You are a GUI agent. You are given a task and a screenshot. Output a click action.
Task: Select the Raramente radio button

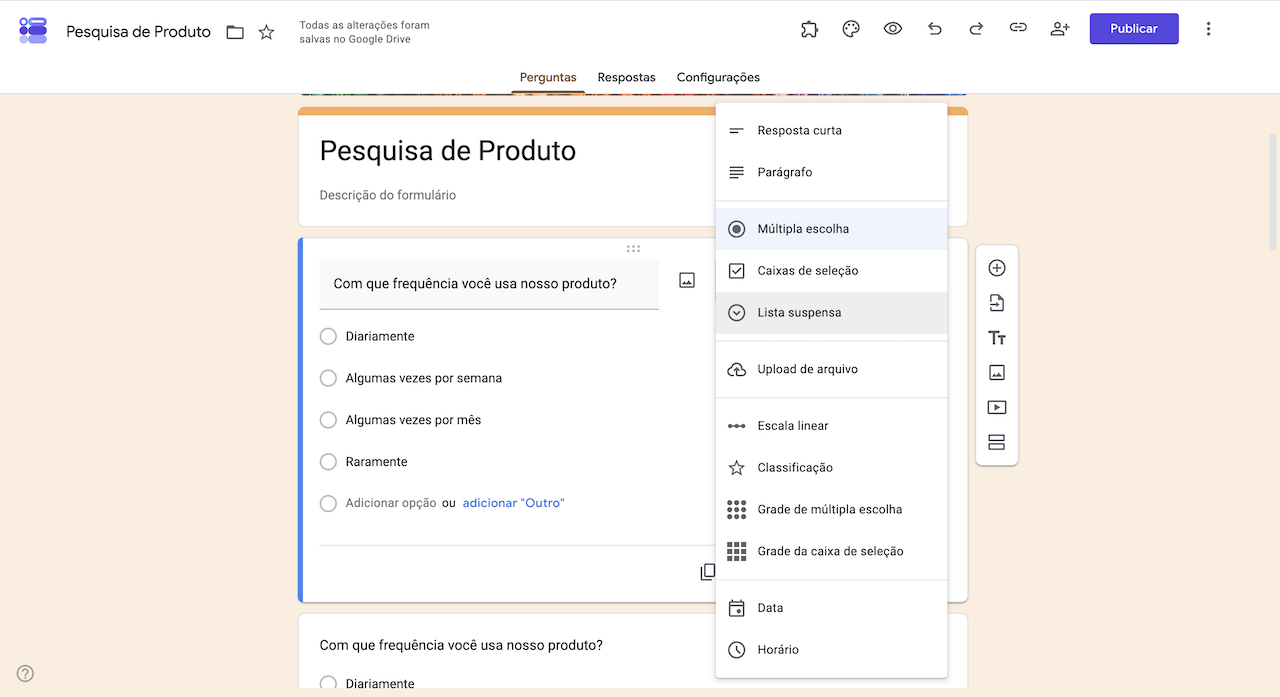coord(328,462)
